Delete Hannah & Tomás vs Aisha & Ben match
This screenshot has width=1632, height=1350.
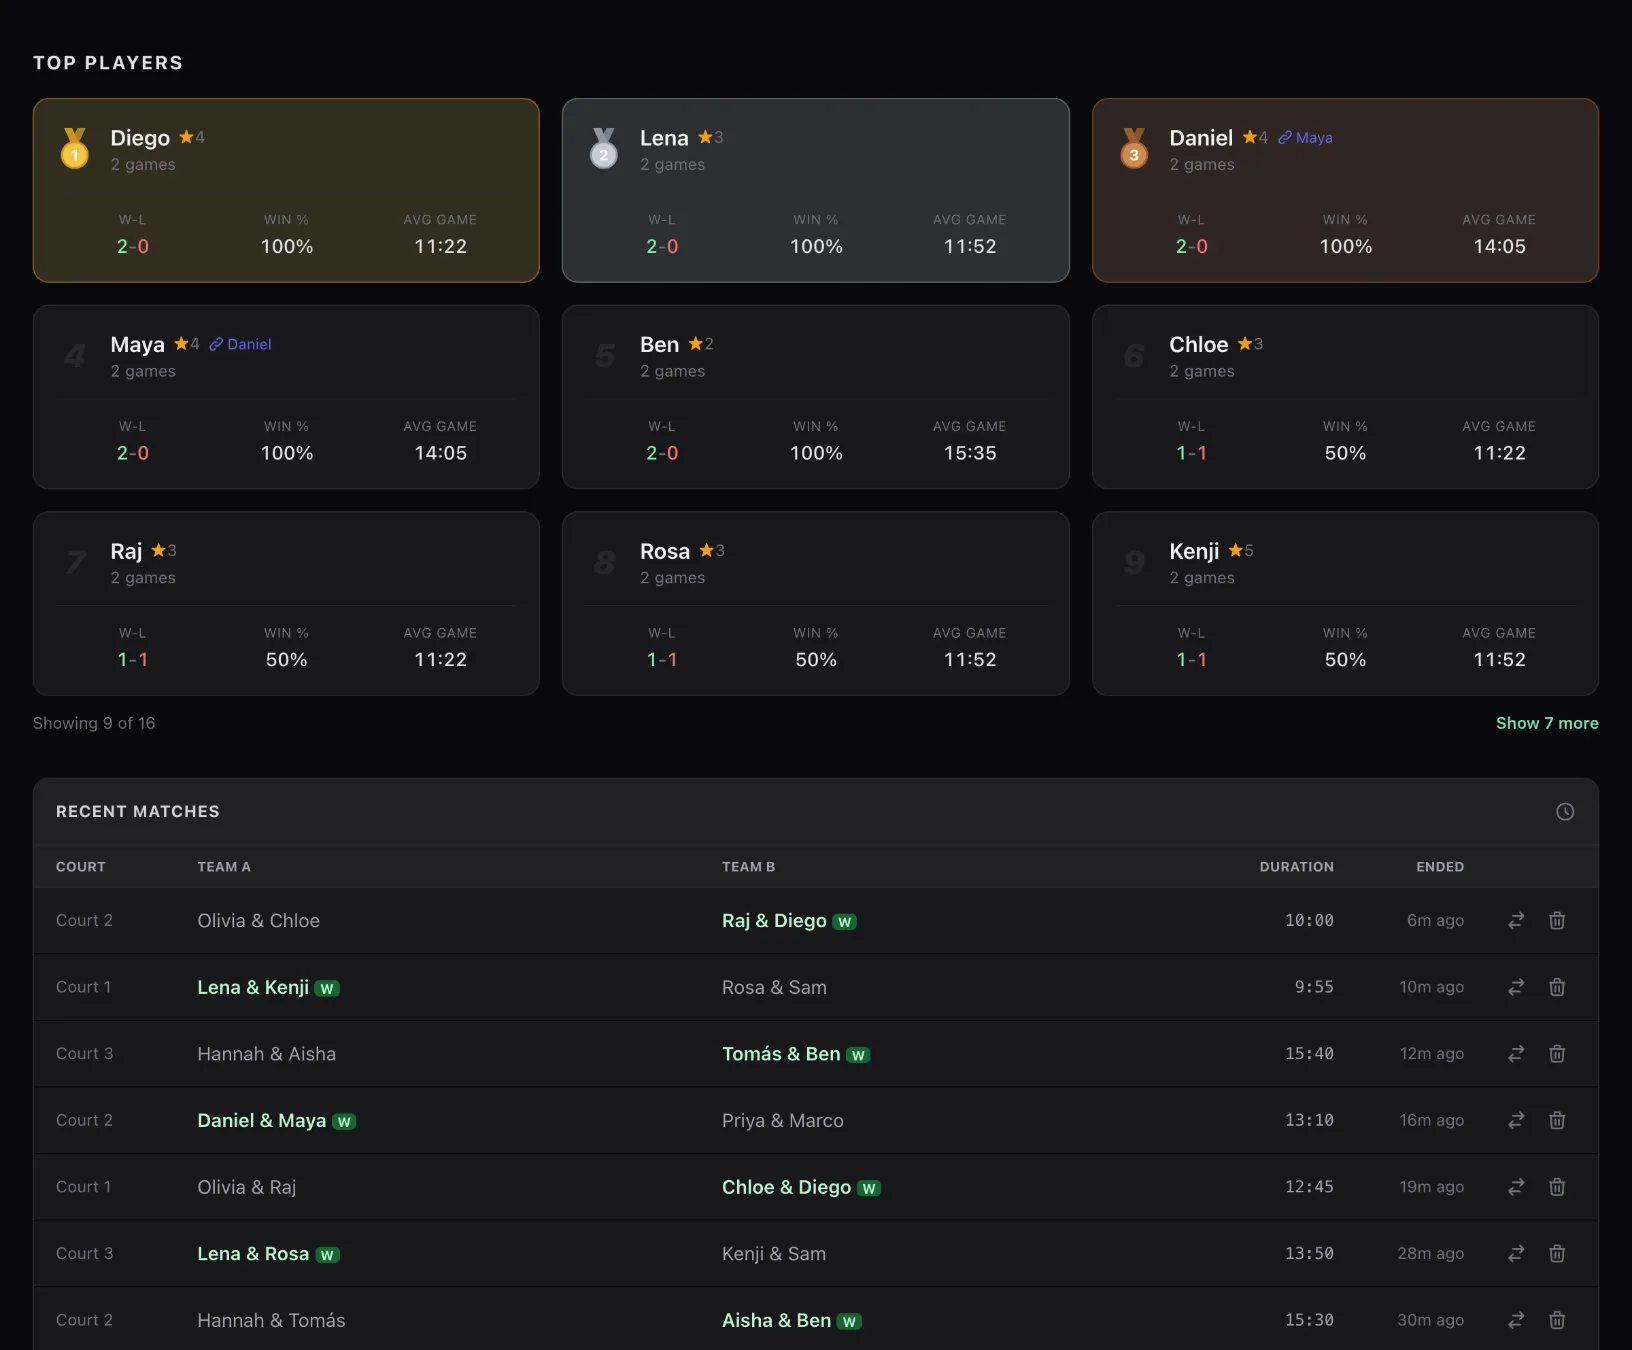[1557, 1321]
